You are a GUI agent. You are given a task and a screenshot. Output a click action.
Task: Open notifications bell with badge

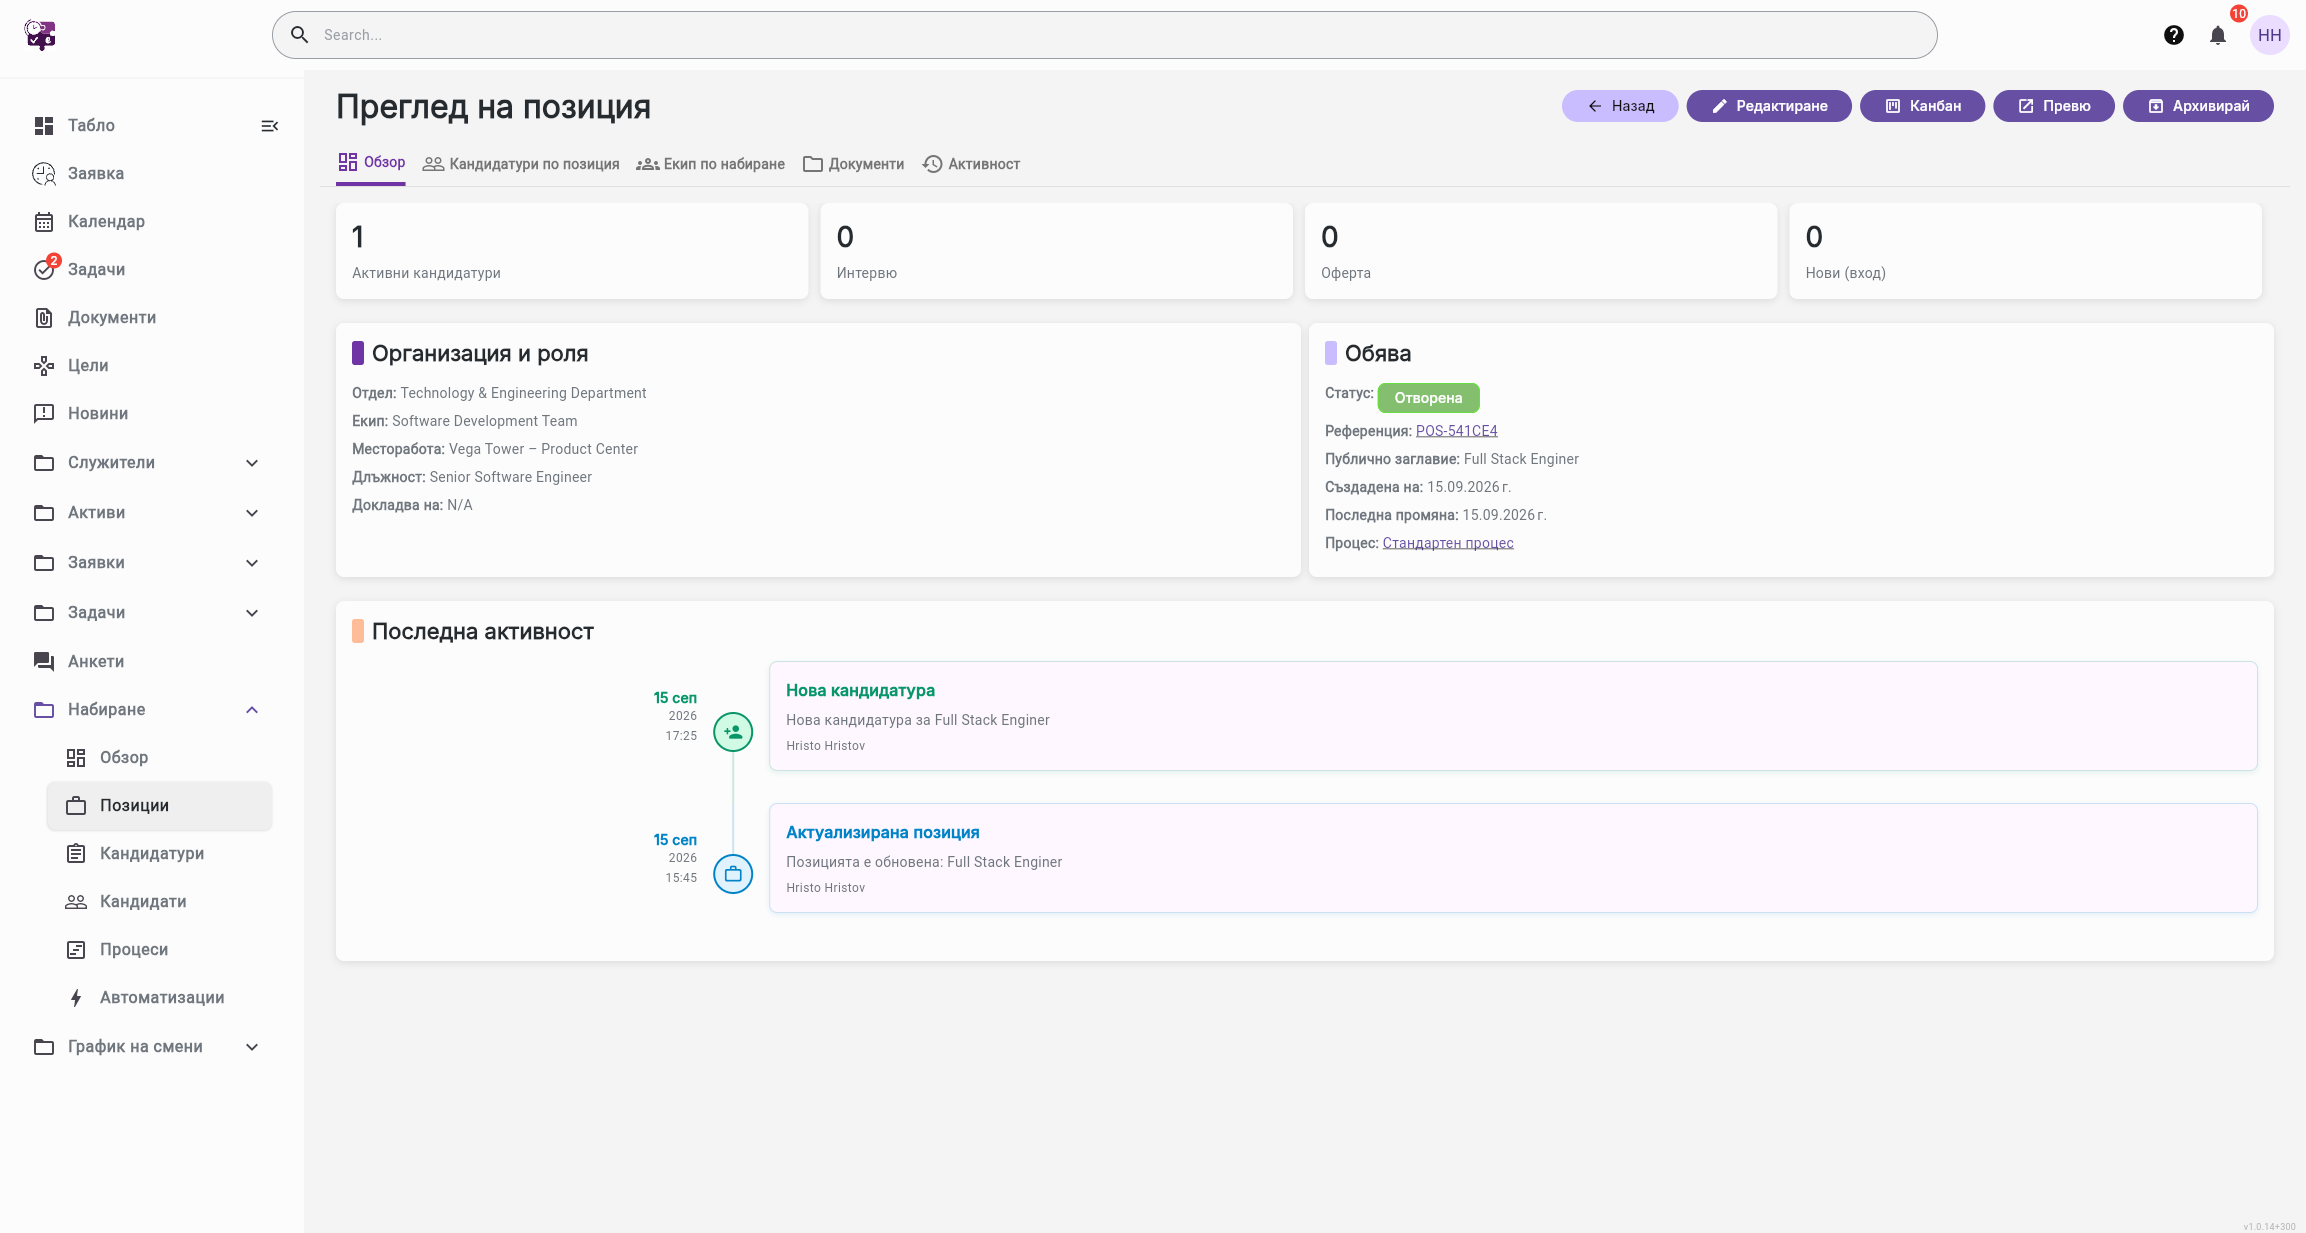2218,35
